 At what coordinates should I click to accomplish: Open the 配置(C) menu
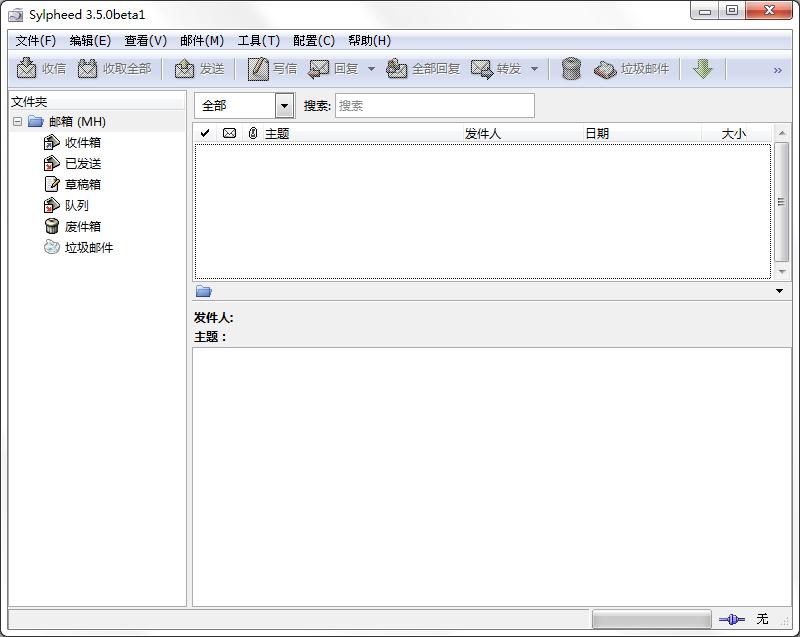314,41
